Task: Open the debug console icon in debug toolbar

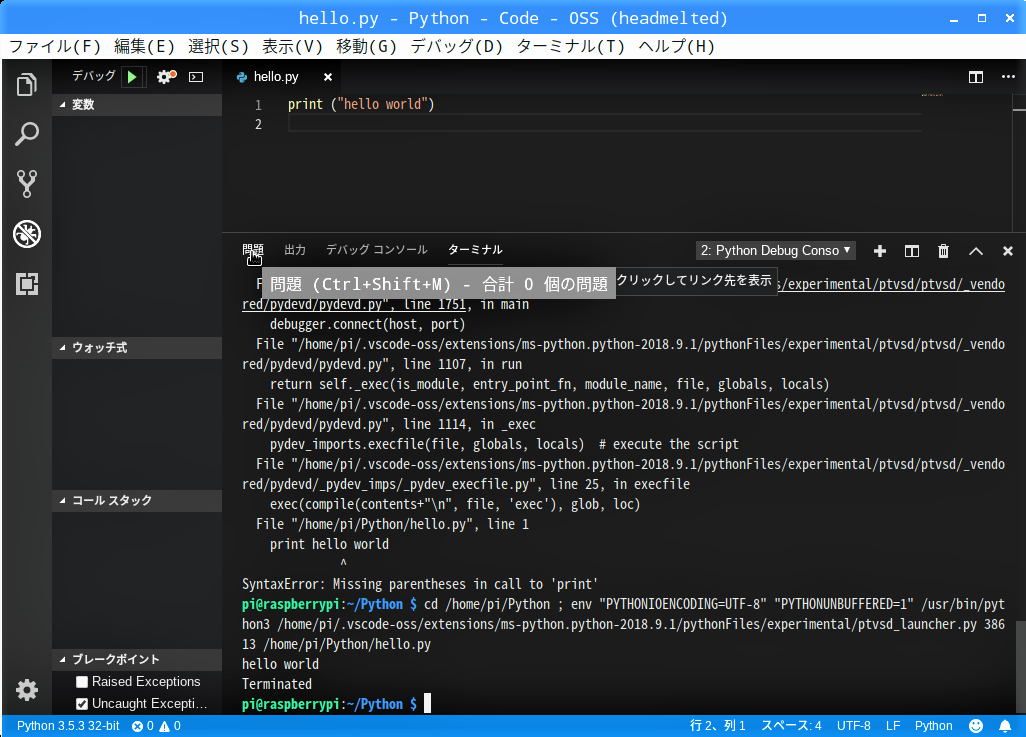Action: pyautogui.click(x=196, y=77)
